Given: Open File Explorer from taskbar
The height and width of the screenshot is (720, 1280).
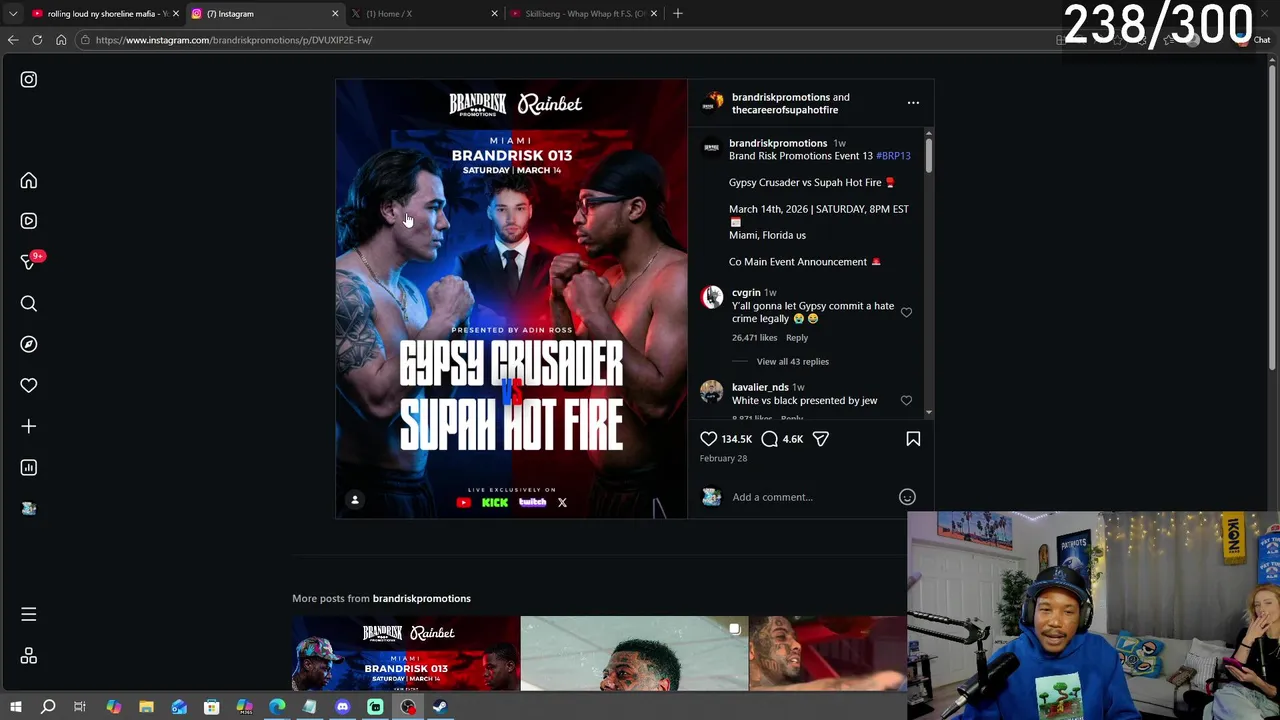Looking at the screenshot, I should pyautogui.click(x=146, y=707).
